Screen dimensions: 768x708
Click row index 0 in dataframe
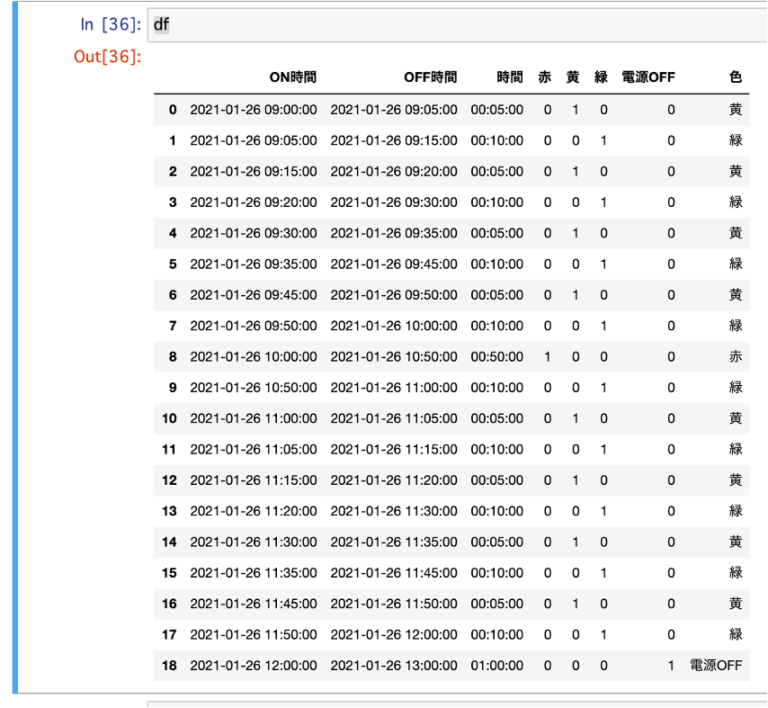pos(173,109)
